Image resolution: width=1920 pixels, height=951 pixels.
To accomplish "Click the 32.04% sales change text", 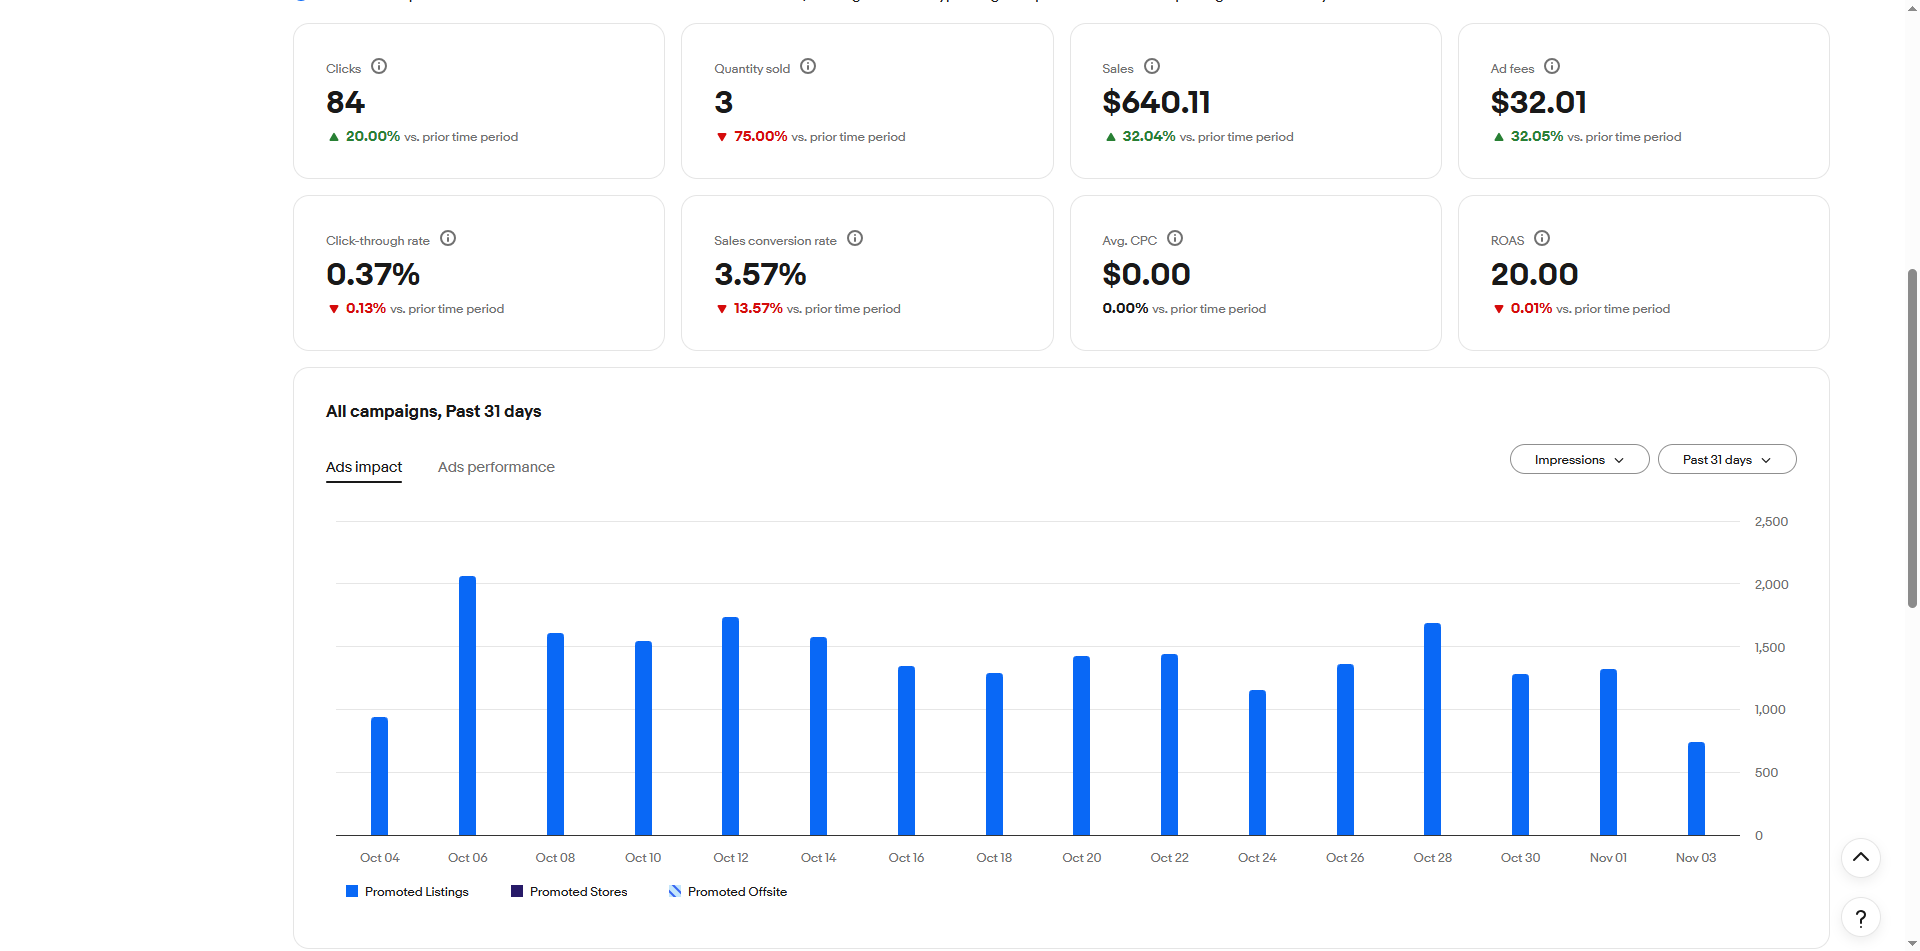I will pos(1149,137).
